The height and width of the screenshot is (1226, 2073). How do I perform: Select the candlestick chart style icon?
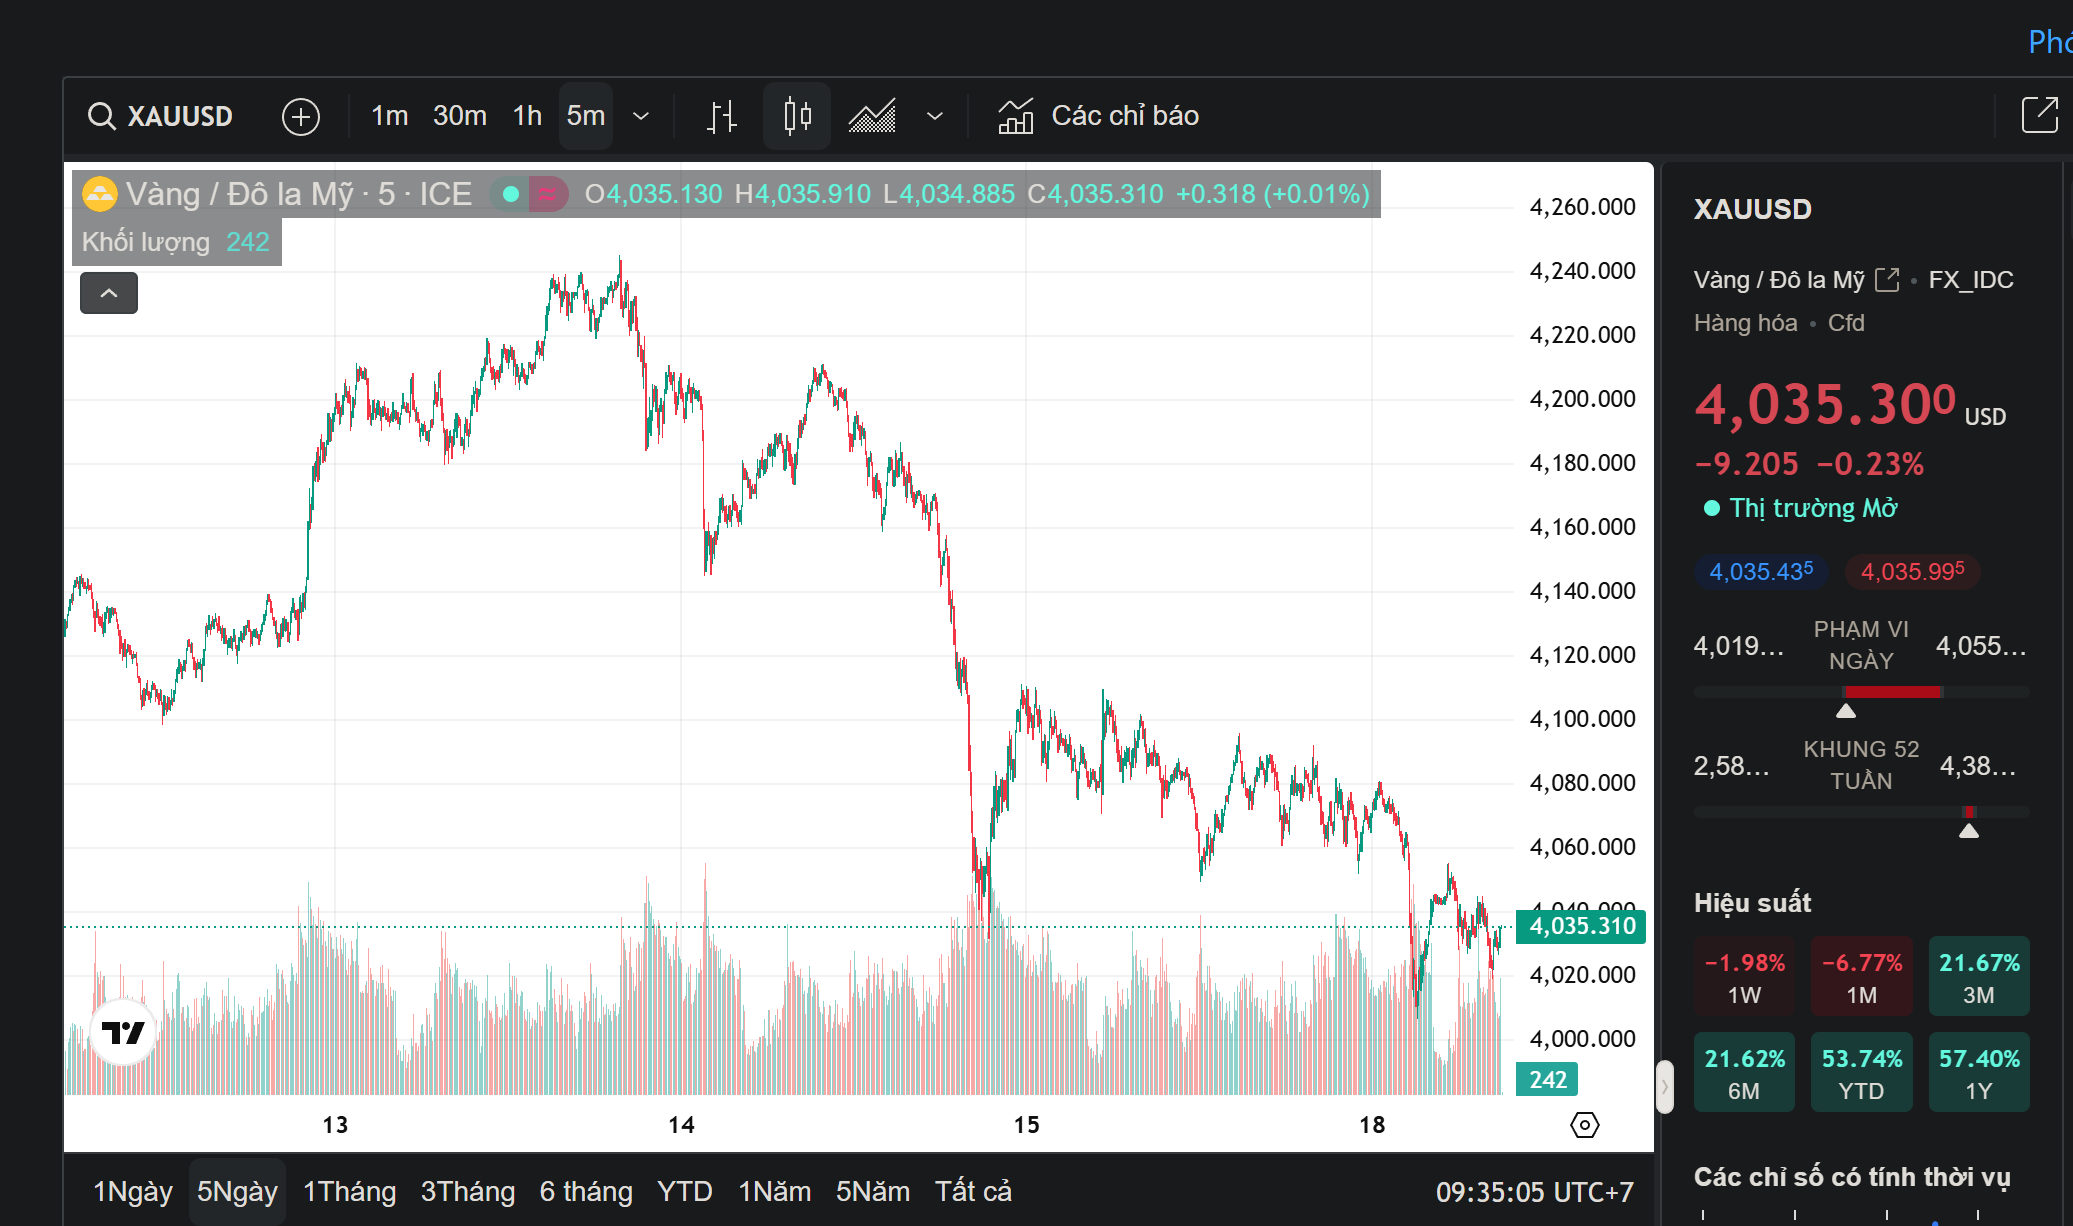click(x=797, y=116)
